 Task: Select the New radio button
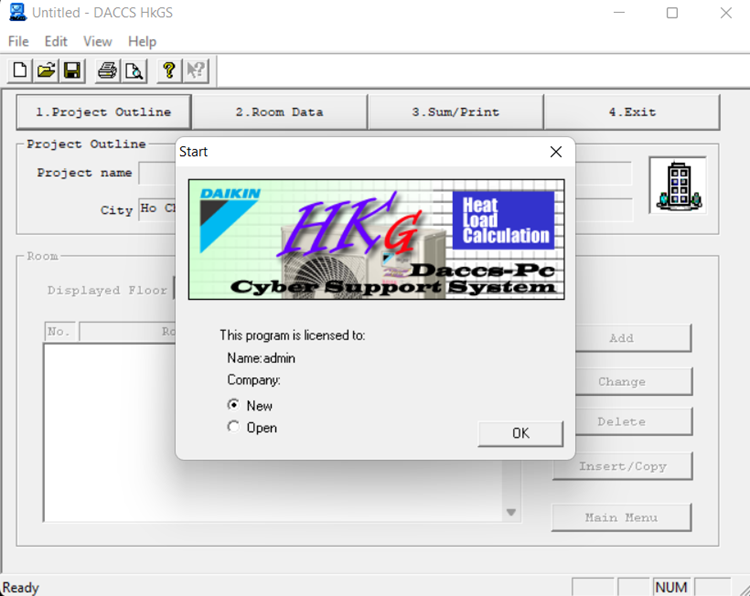pos(233,405)
